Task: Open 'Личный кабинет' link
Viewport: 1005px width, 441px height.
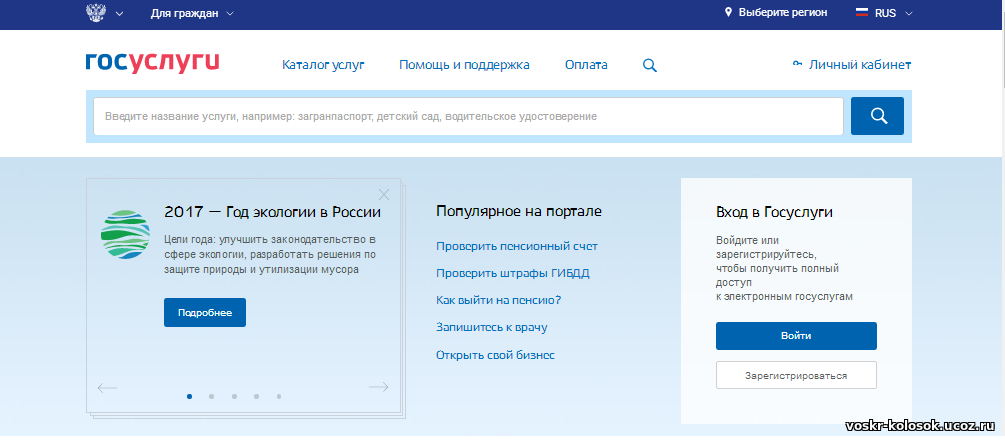Action: [x=860, y=65]
